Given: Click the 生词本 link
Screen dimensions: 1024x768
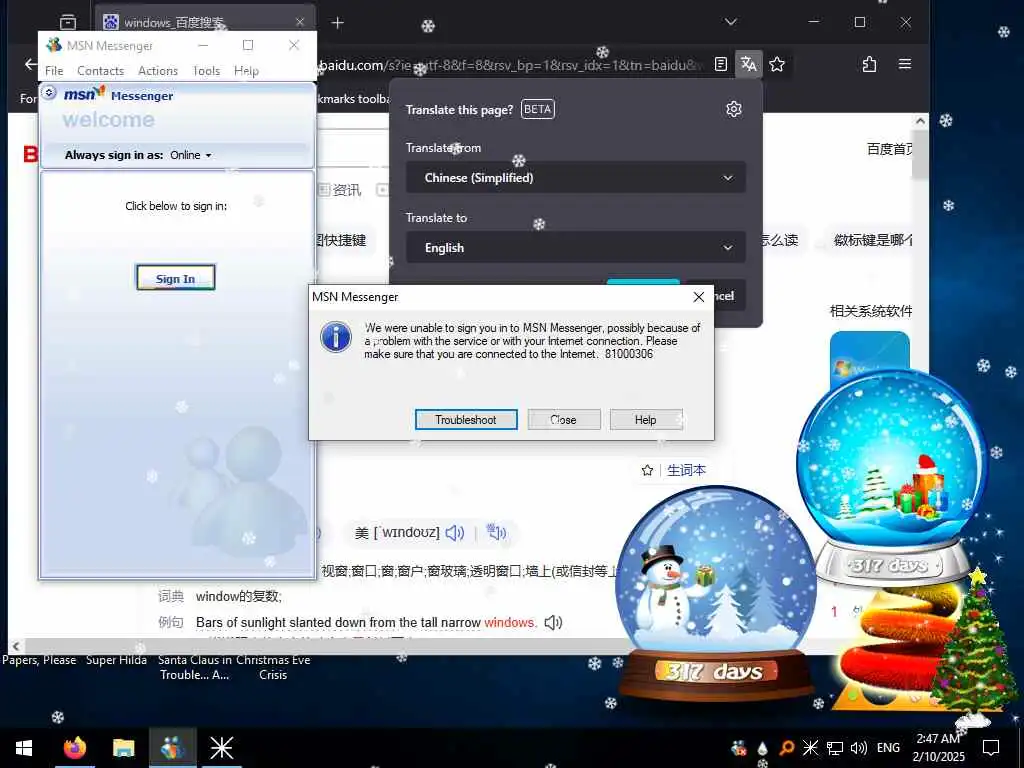Looking at the screenshot, I should [686, 470].
